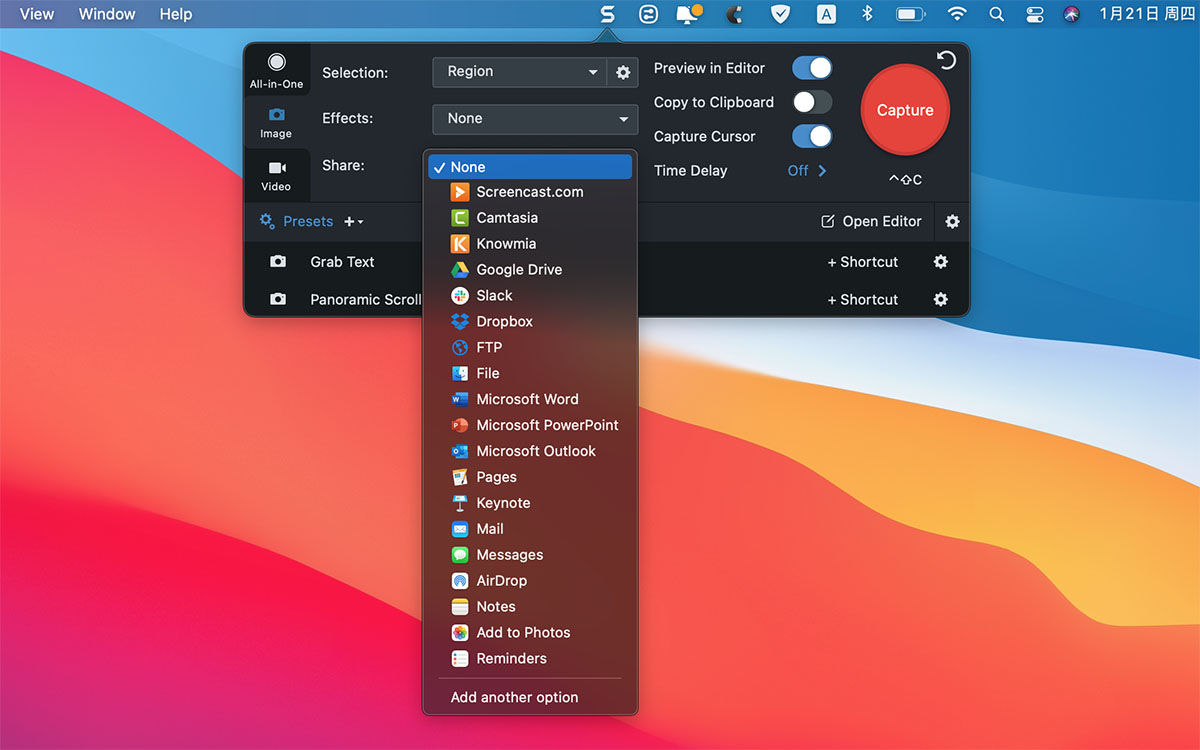Click the Siri icon

pos(1072,14)
